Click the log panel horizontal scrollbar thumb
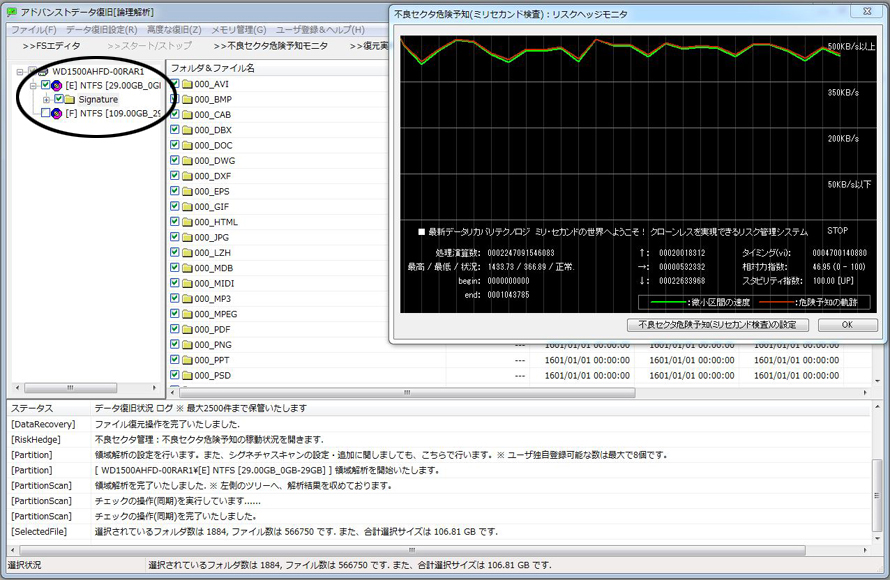The image size is (890, 580). 412,550
